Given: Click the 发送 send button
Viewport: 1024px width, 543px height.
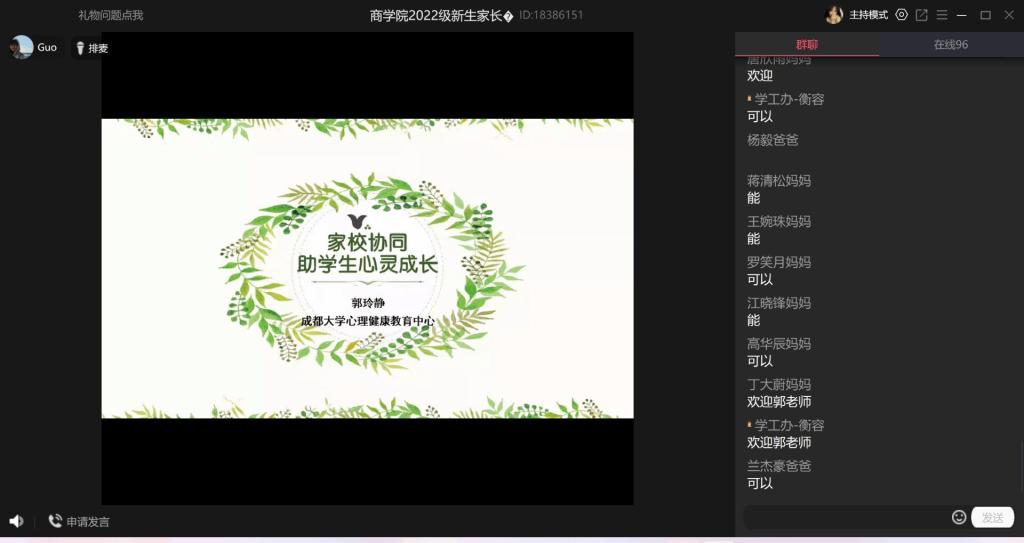Looking at the screenshot, I should (x=993, y=518).
